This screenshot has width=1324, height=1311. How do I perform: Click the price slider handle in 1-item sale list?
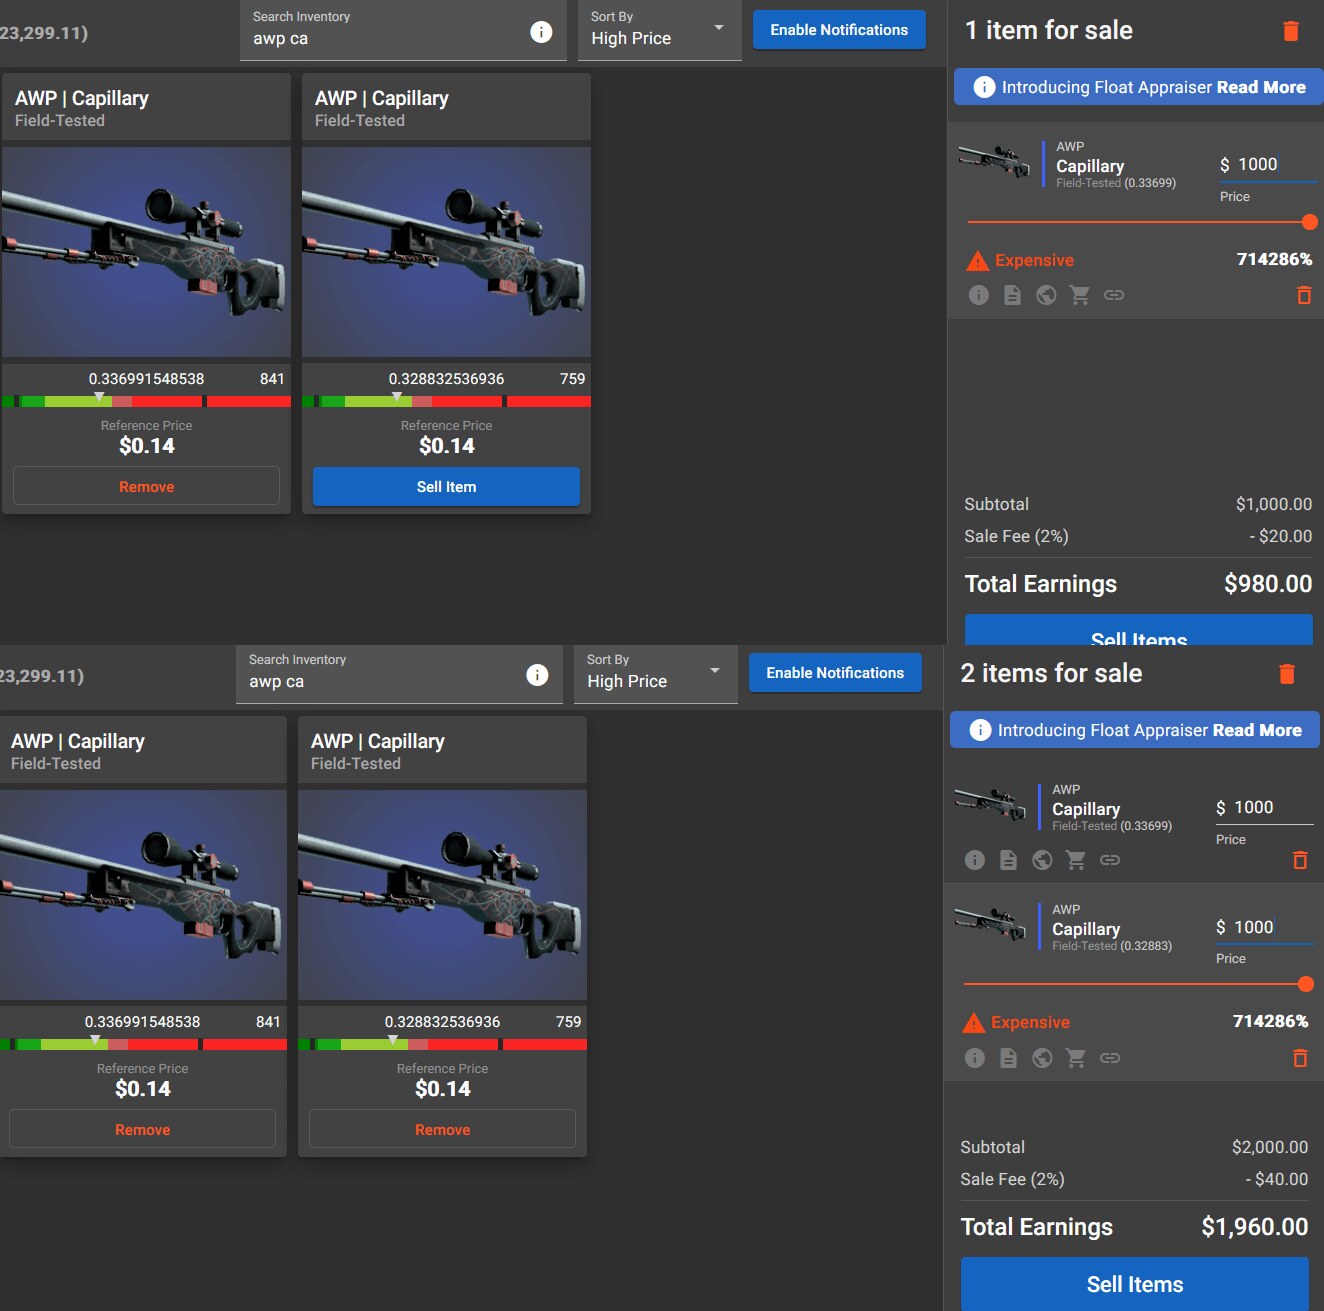[x=1310, y=222]
